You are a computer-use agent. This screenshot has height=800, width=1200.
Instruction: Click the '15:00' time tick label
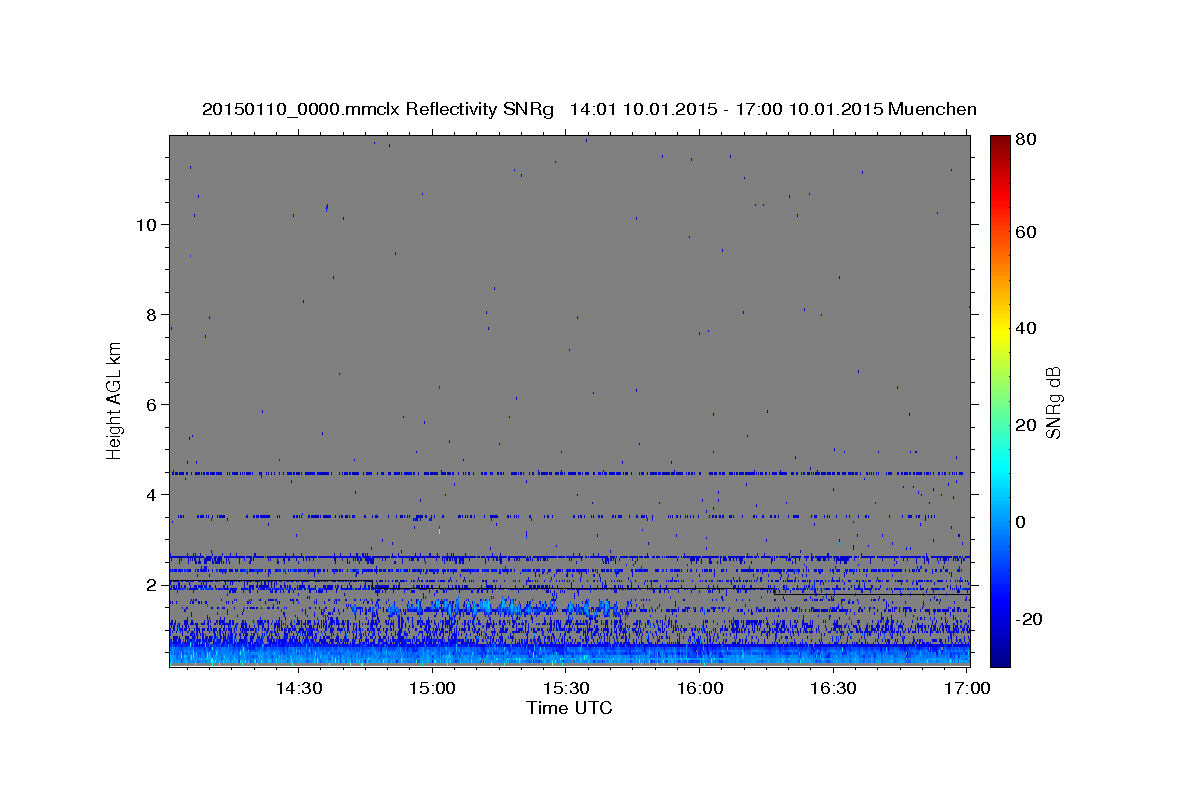(432, 688)
